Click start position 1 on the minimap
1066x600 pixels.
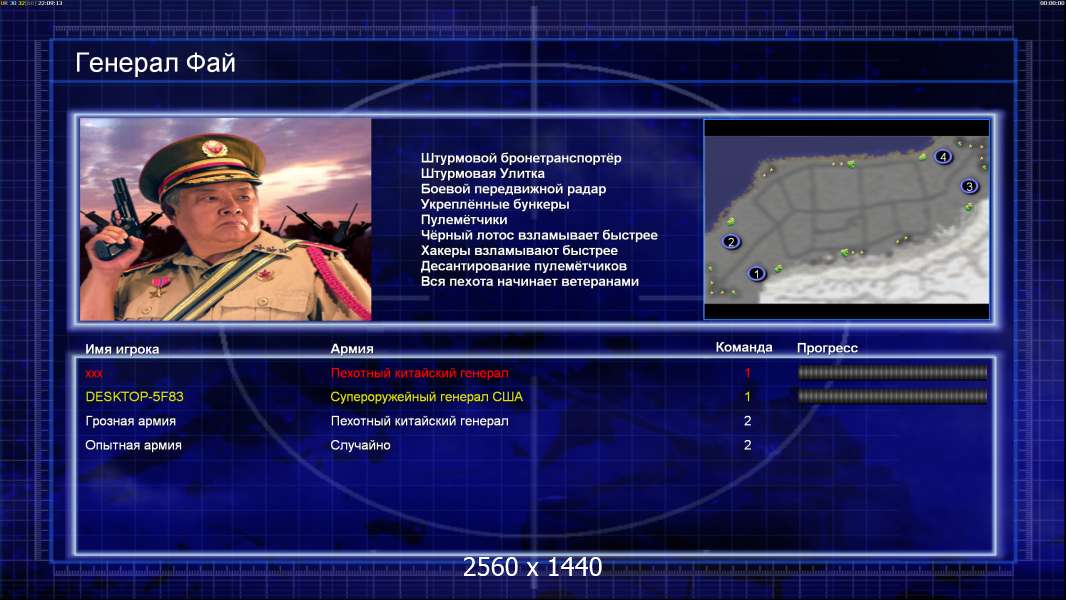(756, 274)
